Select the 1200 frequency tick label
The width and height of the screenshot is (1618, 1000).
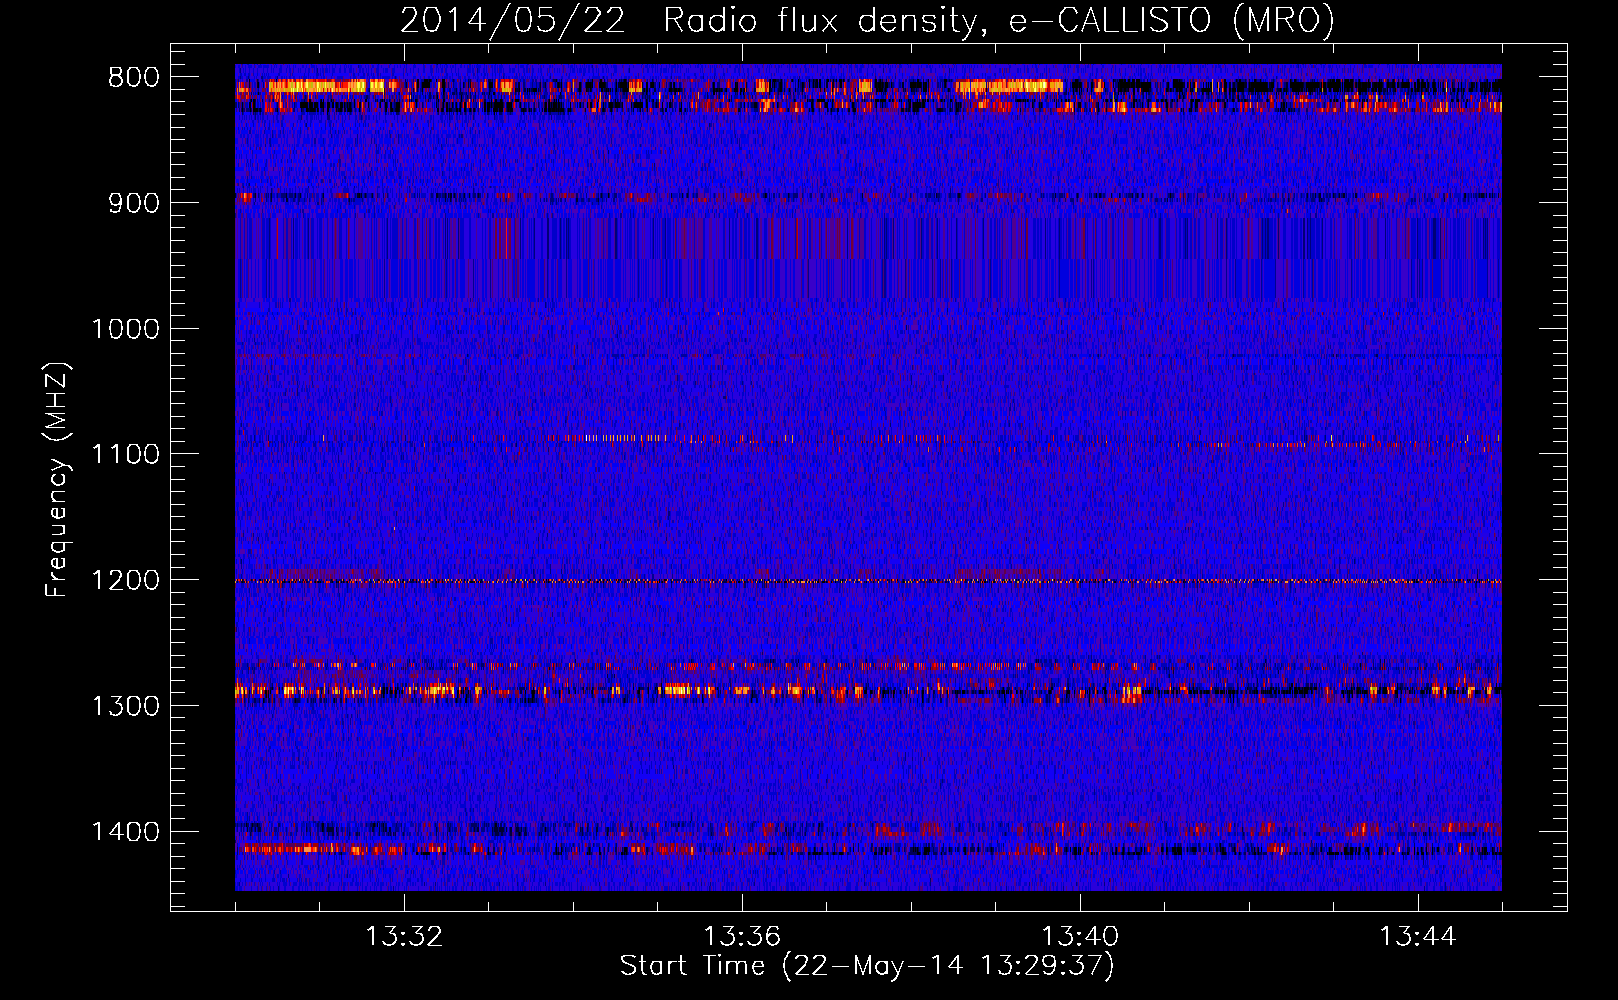point(125,580)
